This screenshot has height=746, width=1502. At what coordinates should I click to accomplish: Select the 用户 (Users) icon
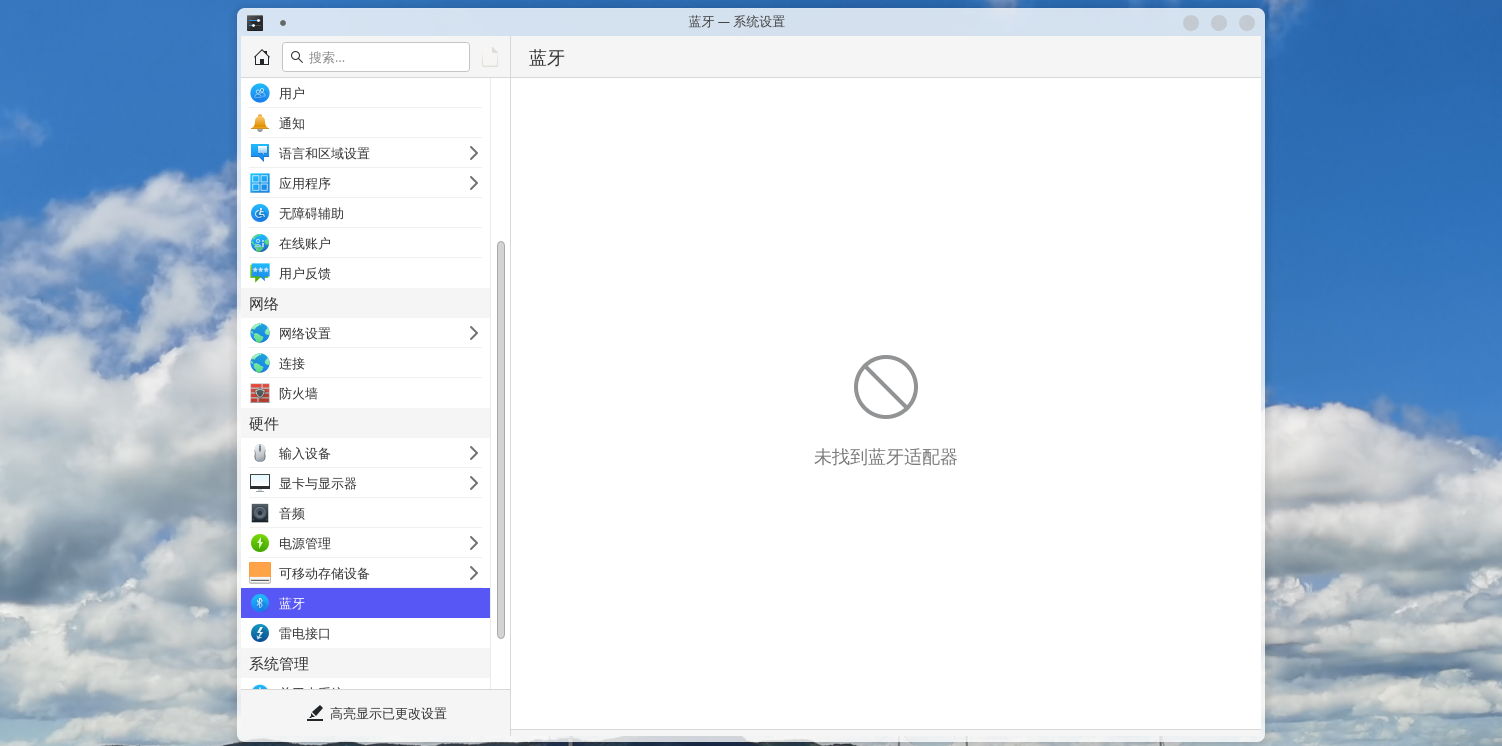point(260,93)
